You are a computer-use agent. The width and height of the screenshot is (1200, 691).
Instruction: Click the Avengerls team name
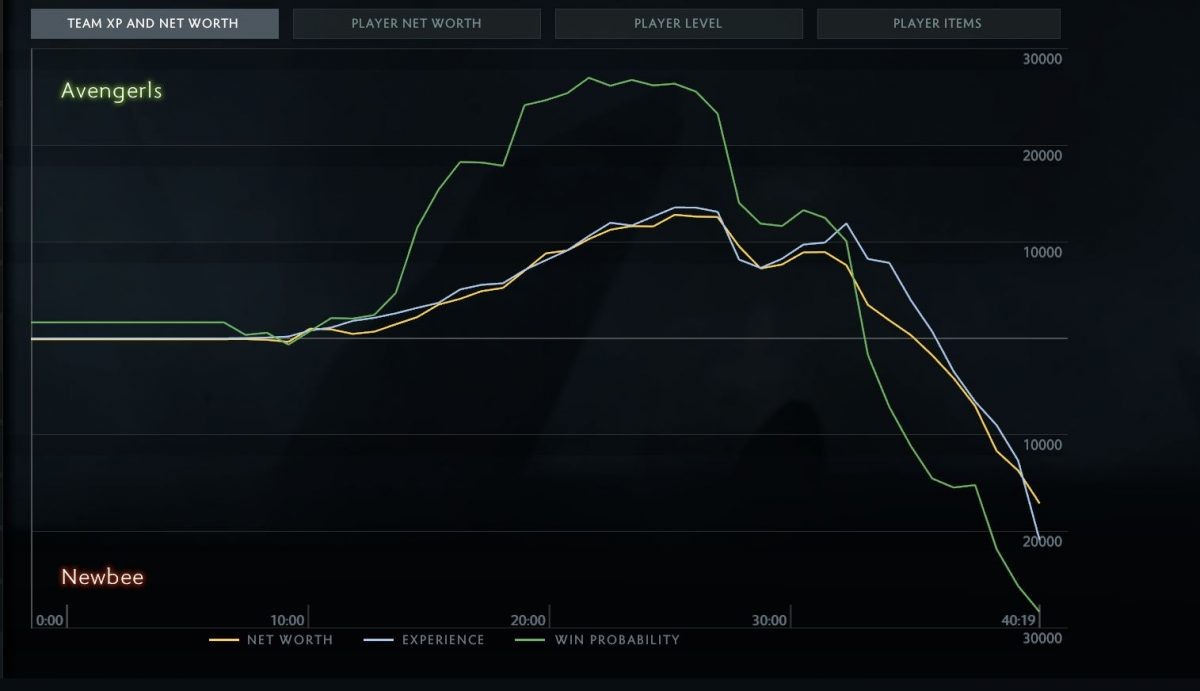pos(111,91)
